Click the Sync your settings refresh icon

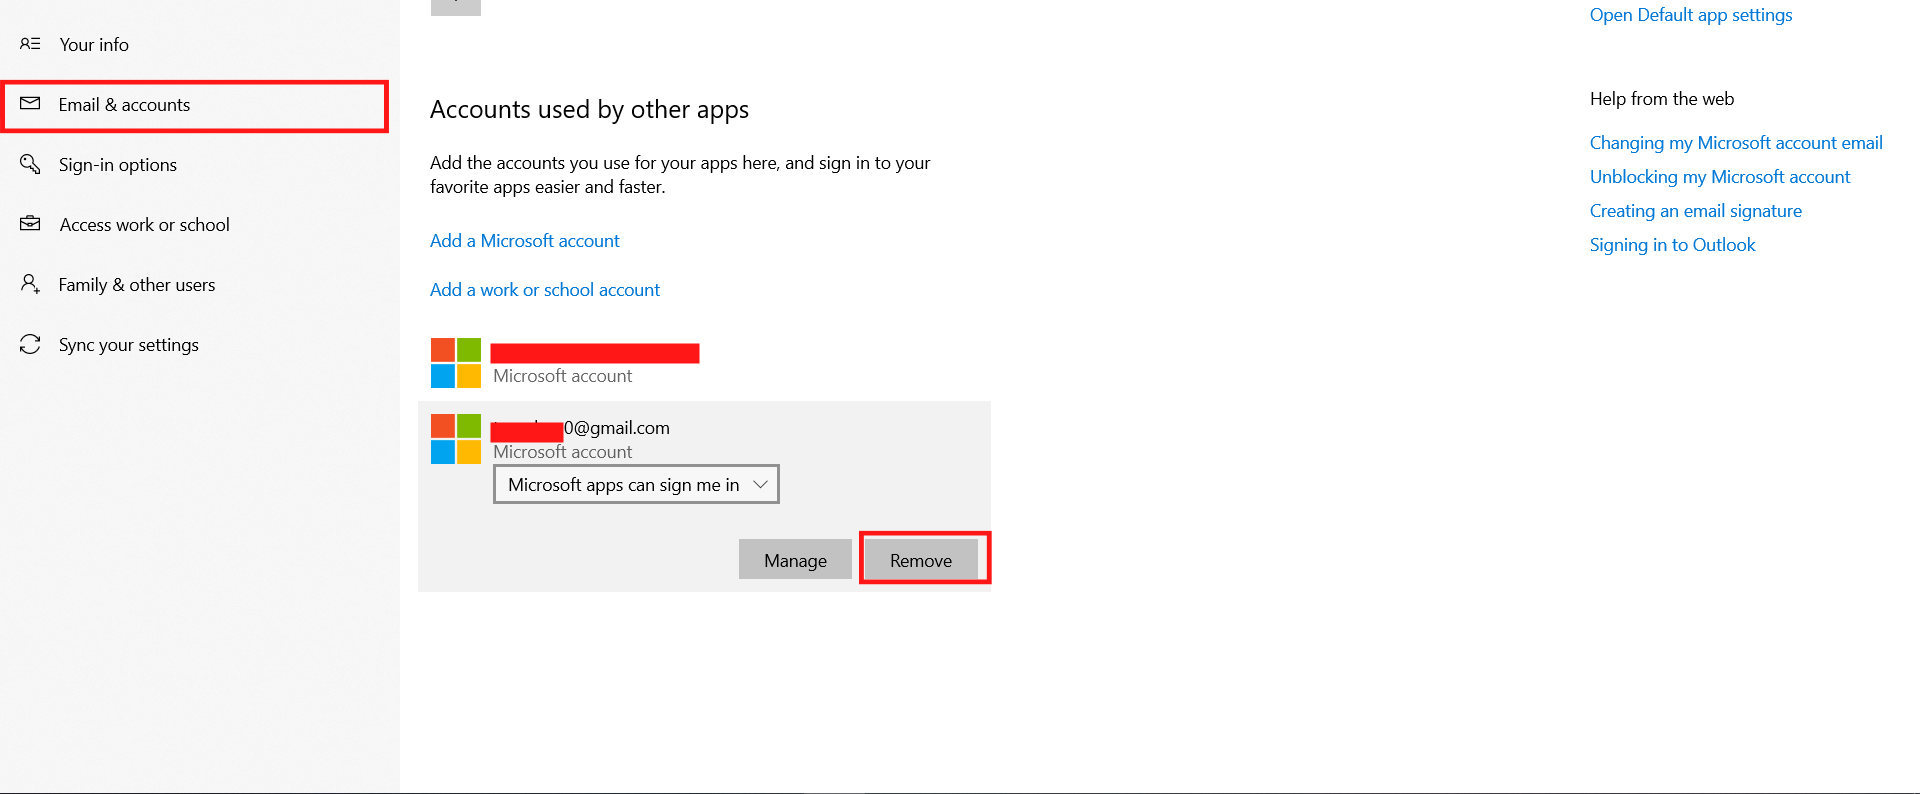(x=30, y=344)
